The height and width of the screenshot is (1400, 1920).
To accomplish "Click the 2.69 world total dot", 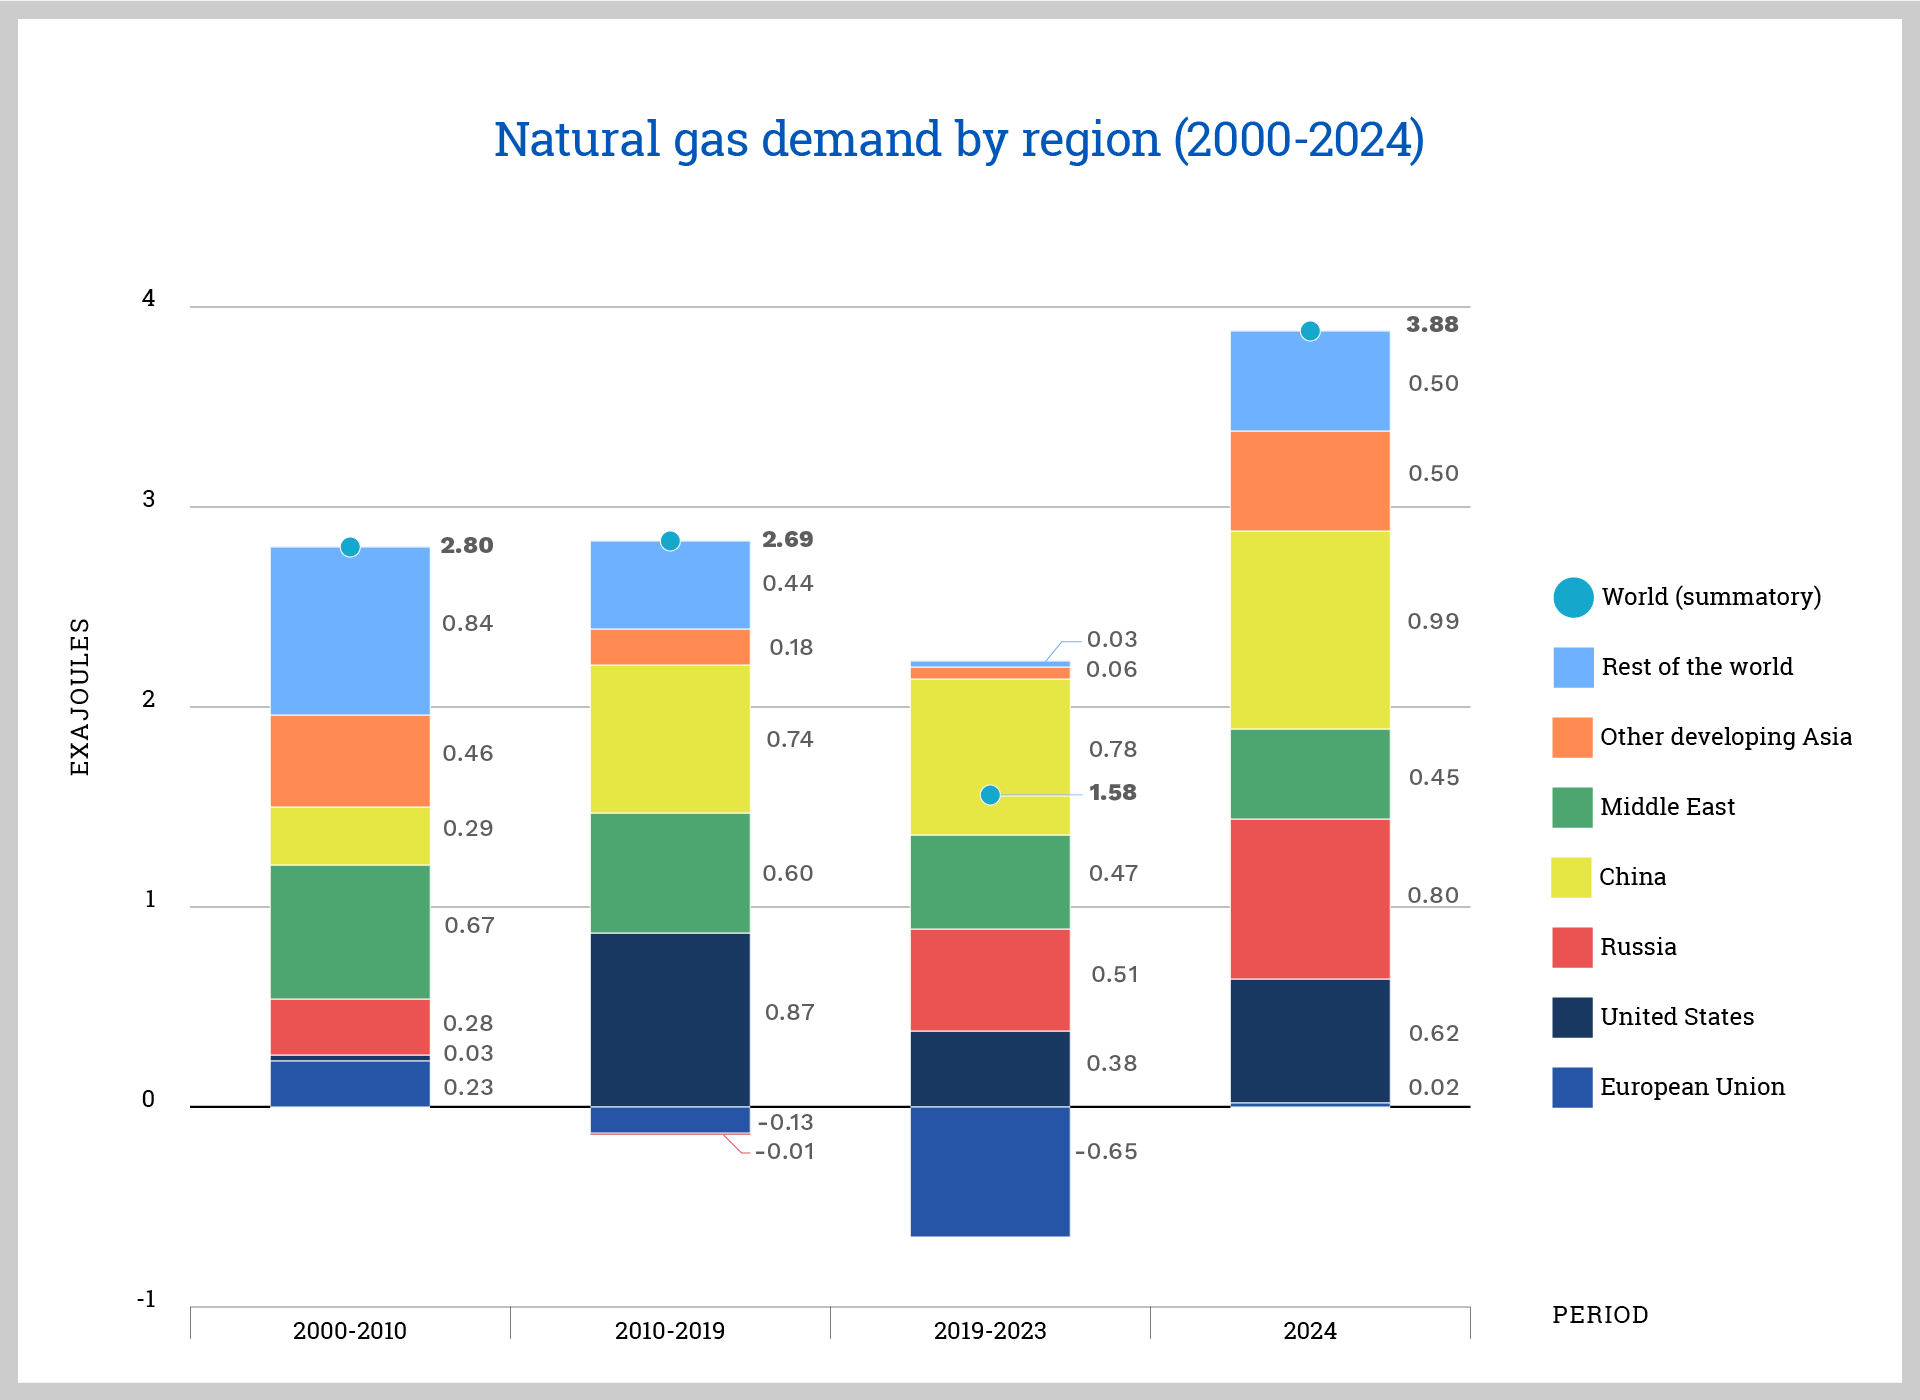I will tap(670, 541).
